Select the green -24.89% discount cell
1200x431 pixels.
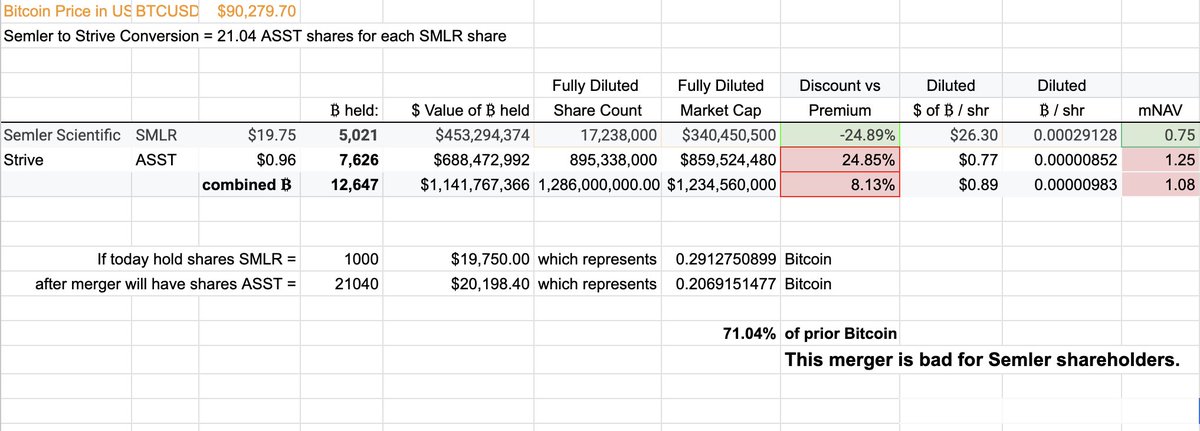coord(841,134)
